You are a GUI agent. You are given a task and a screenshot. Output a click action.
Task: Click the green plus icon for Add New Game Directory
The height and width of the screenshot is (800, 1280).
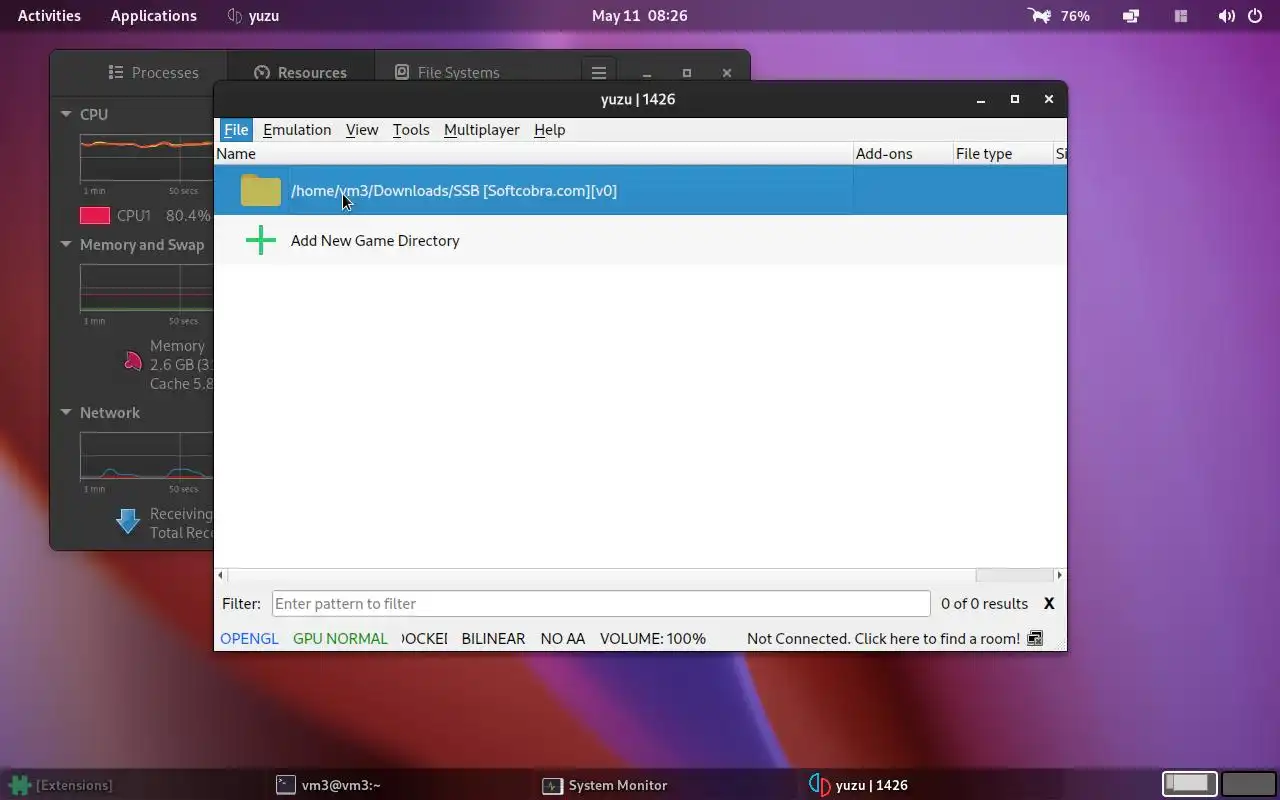pyautogui.click(x=260, y=240)
